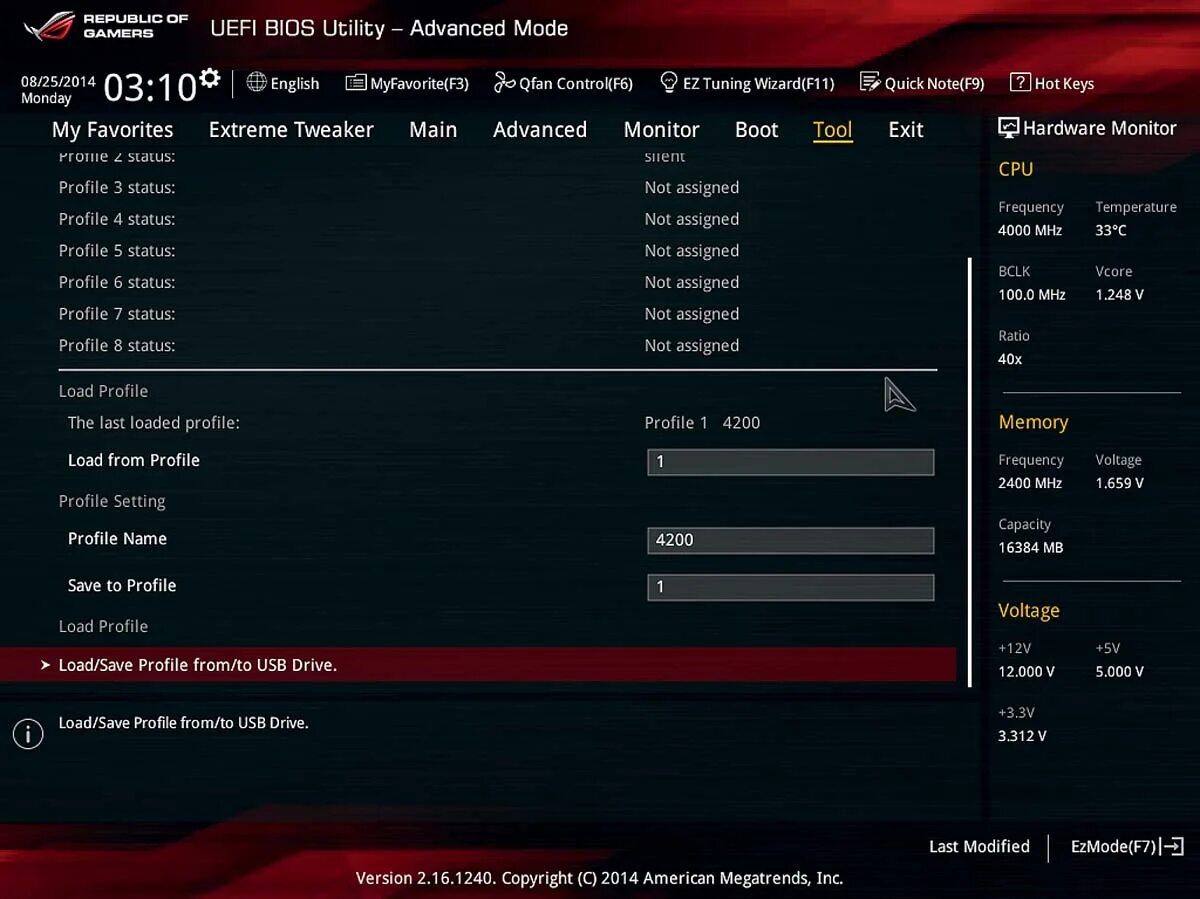Select the Profile 6 status row

click(x=497, y=282)
